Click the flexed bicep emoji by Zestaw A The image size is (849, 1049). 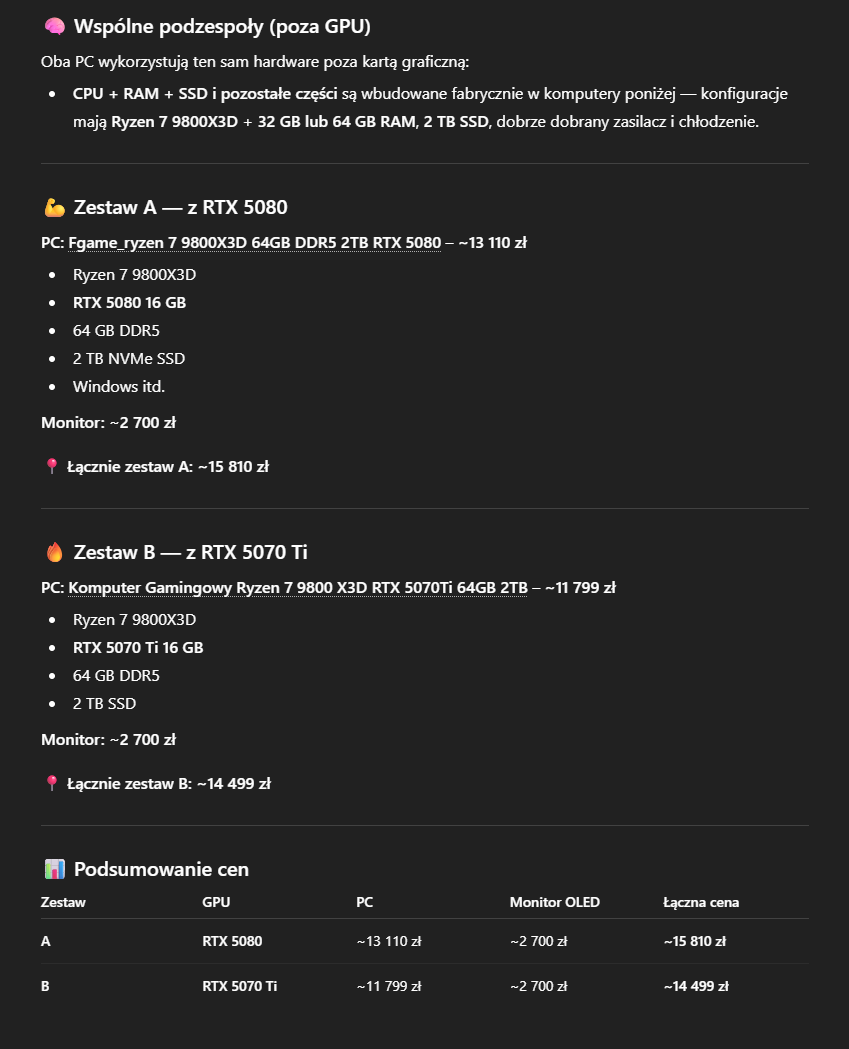coord(54,208)
